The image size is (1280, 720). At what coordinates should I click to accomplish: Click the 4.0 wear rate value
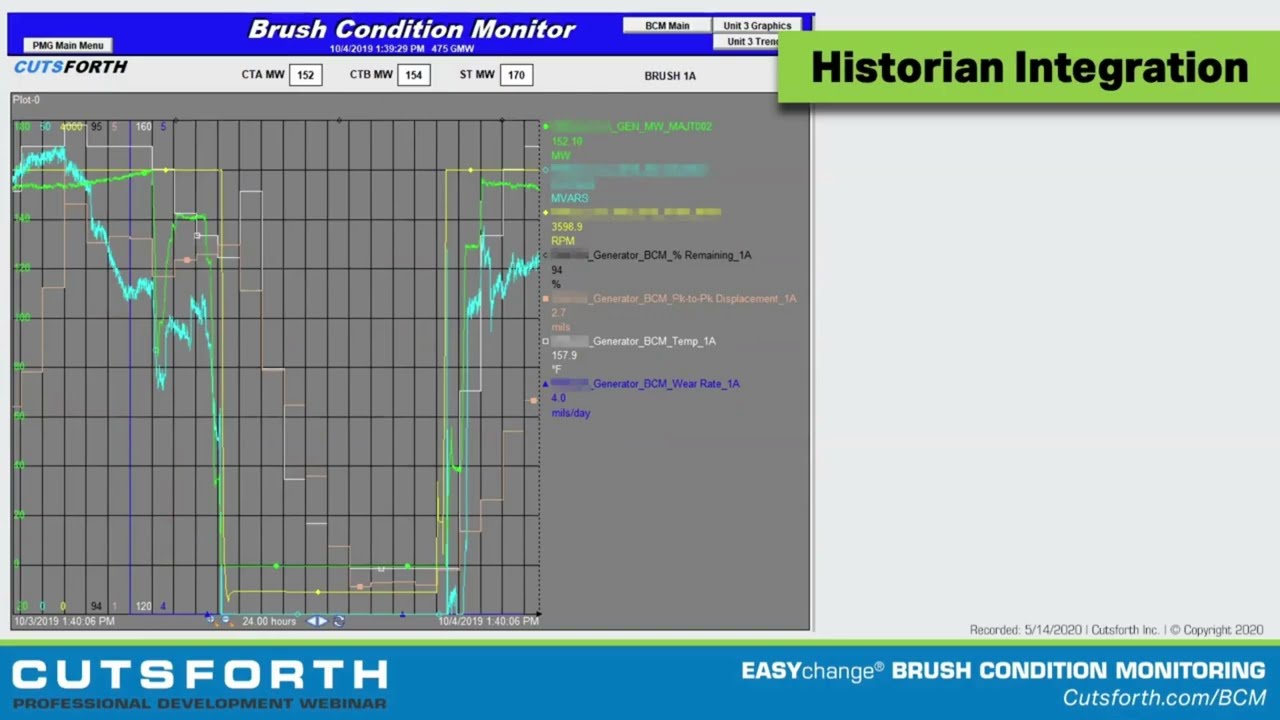pyautogui.click(x=558, y=398)
